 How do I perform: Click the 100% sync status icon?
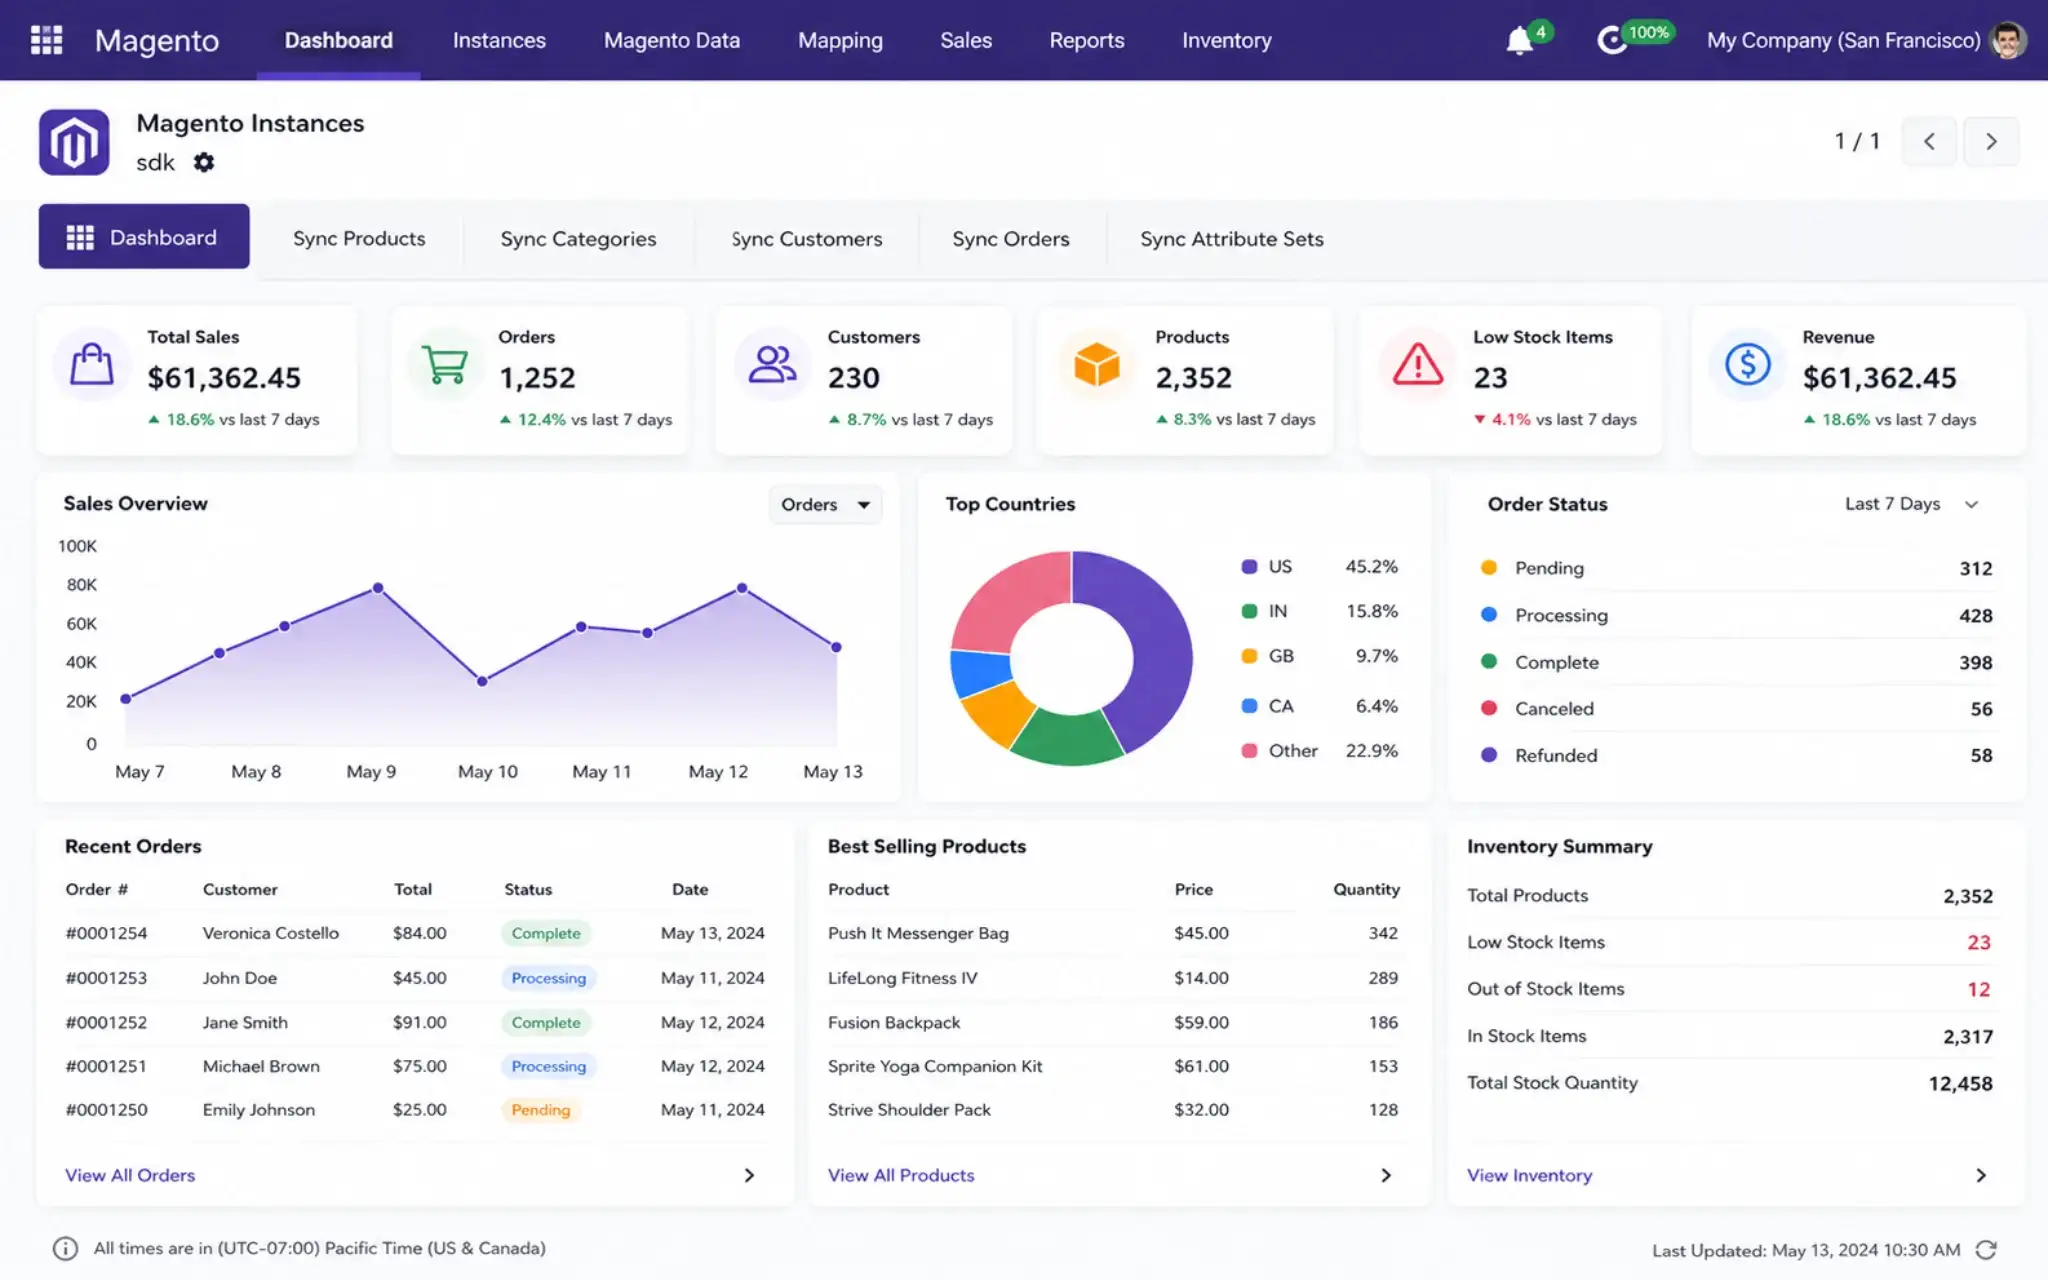click(x=1612, y=41)
